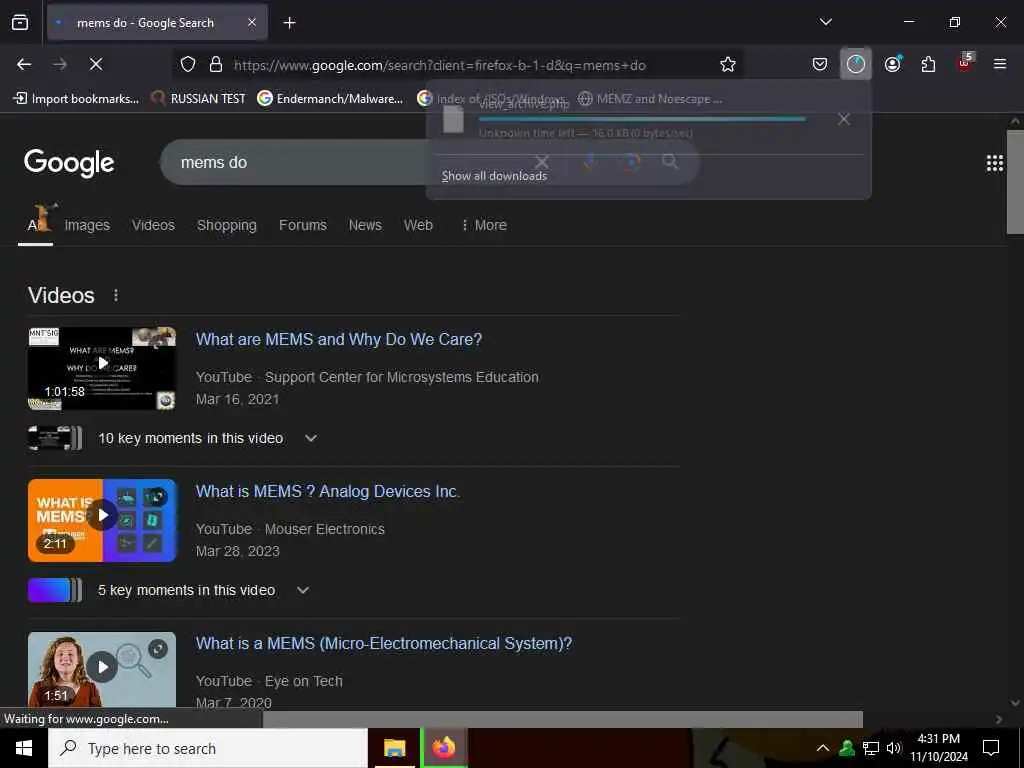
Task: Open the Windows Start menu
Action: pos(24,748)
